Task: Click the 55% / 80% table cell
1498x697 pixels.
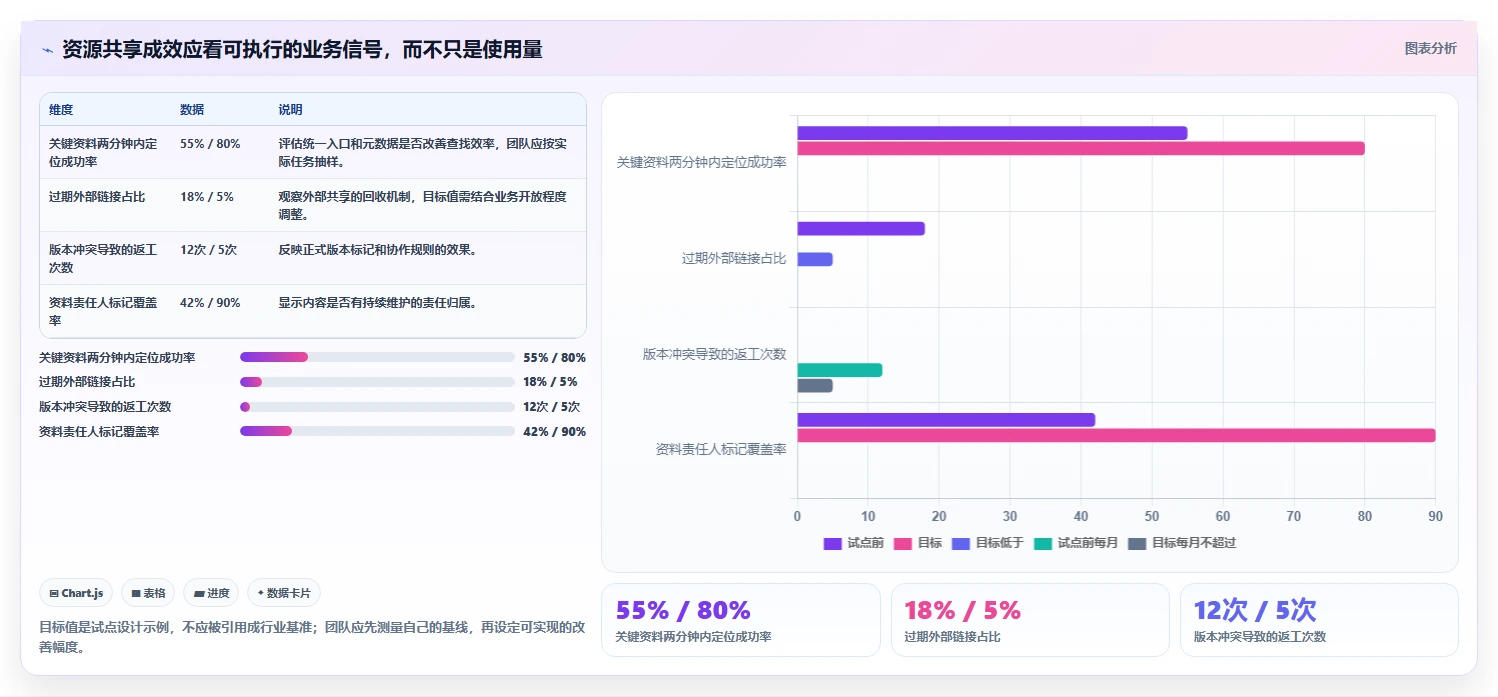Action: 210,144
